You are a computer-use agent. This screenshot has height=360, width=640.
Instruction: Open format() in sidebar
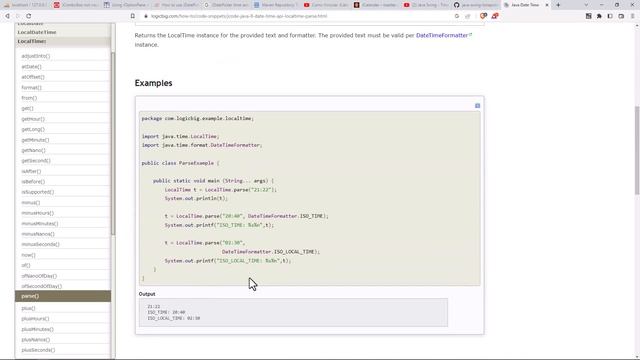point(31,87)
